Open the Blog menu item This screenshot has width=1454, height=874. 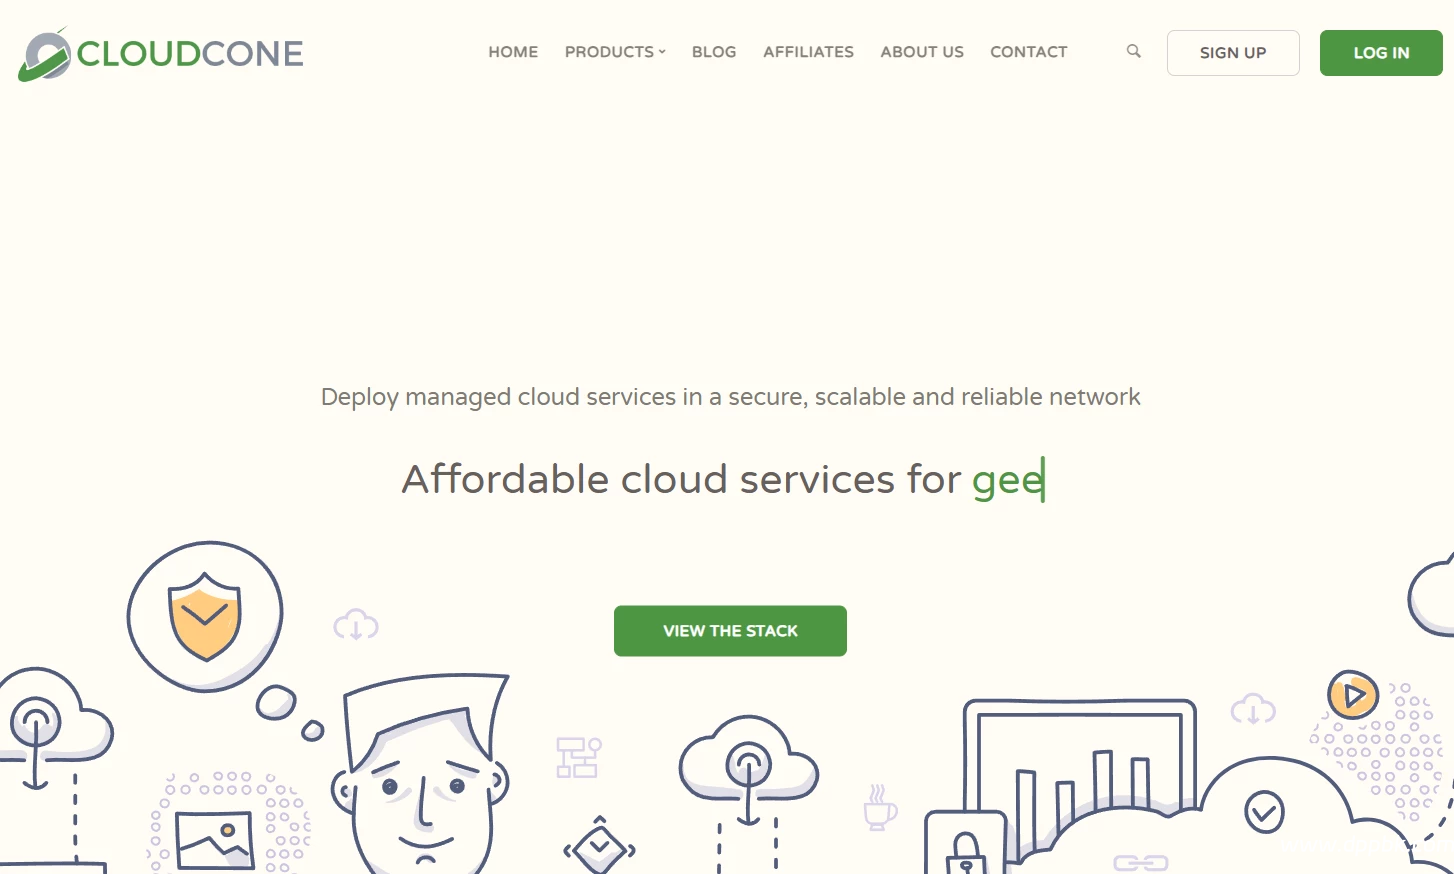tap(714, 52)
